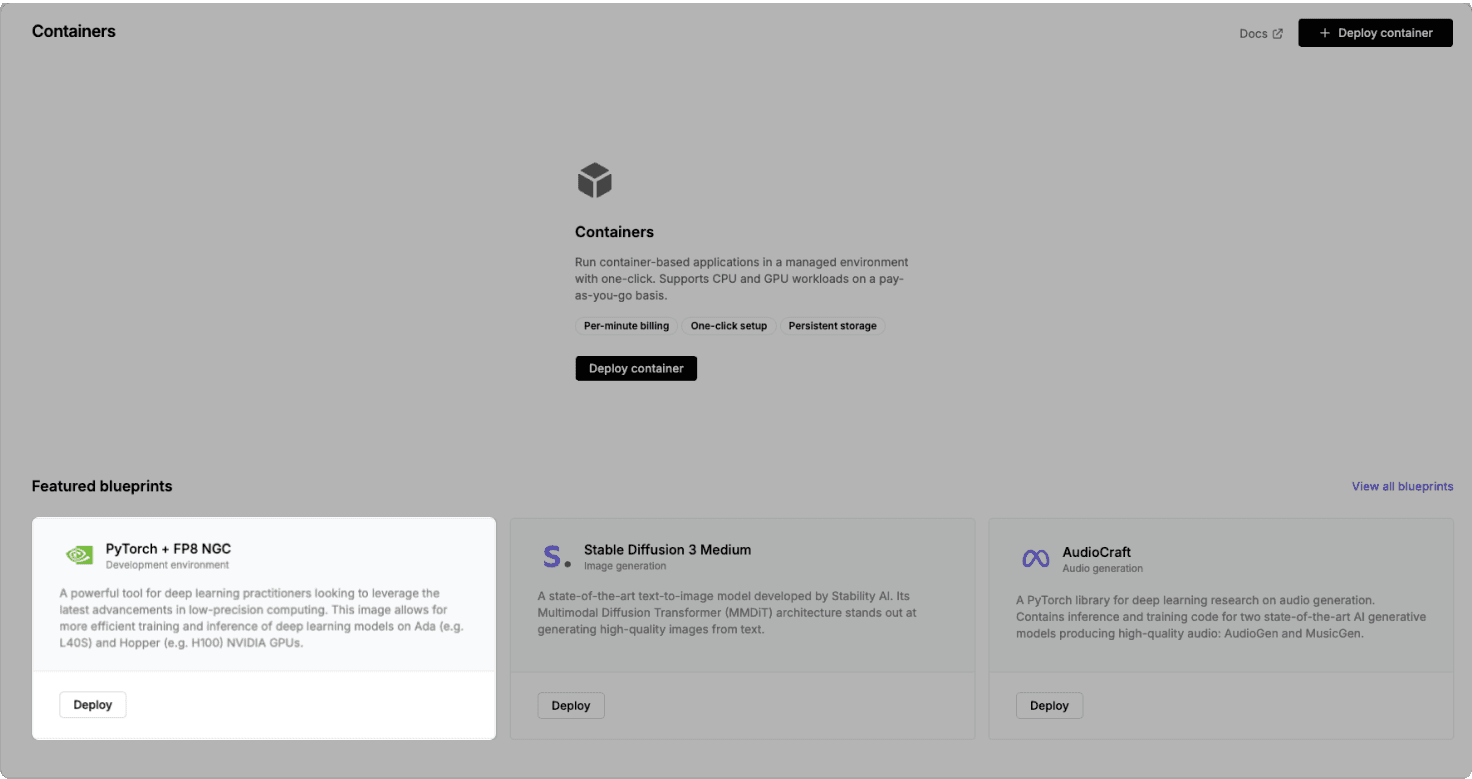Image resolution: width=1472 pixels, height=779 pixels.
Task: Click the PyTorch + FP8 NGC title
Action: coord(168,549)
